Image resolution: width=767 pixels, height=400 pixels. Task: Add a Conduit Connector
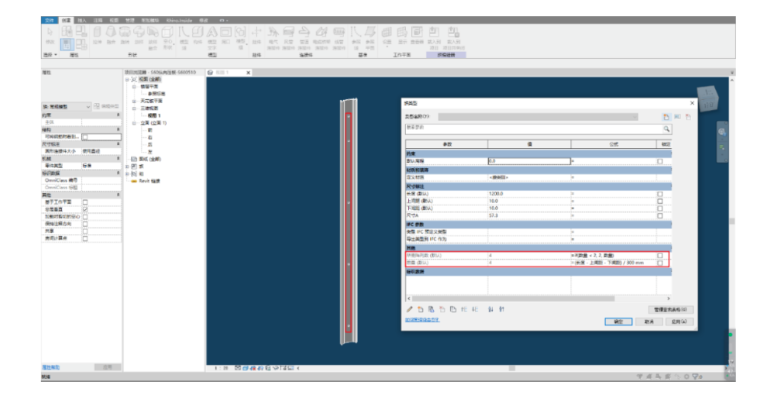tap(339, 38)
